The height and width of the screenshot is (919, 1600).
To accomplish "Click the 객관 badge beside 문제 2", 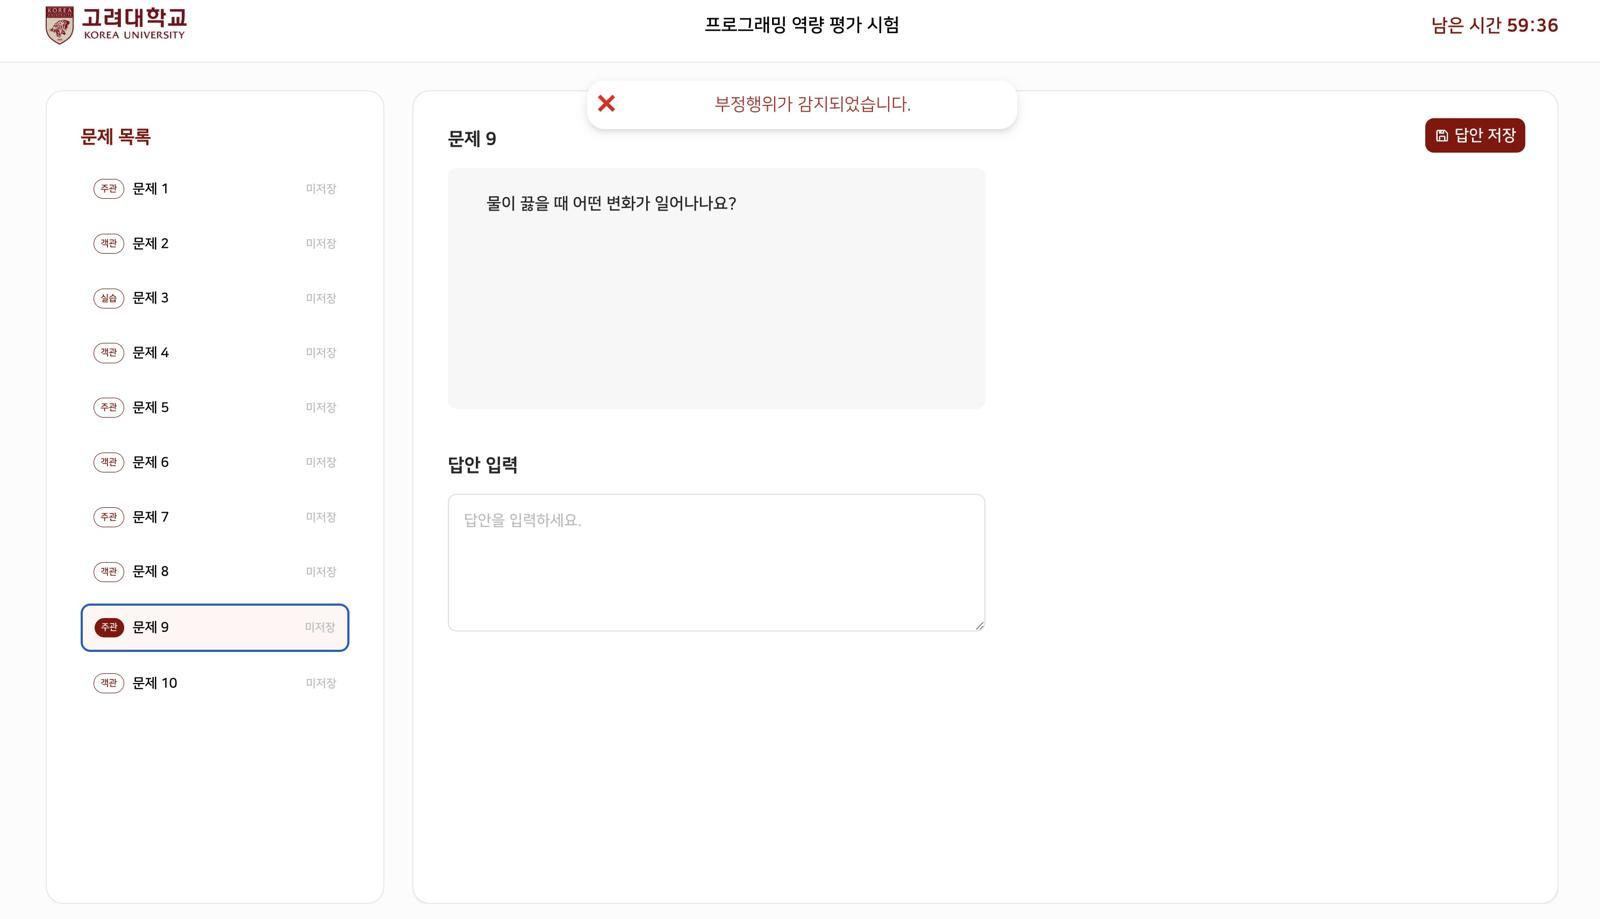I will click(x=108, y=243).
